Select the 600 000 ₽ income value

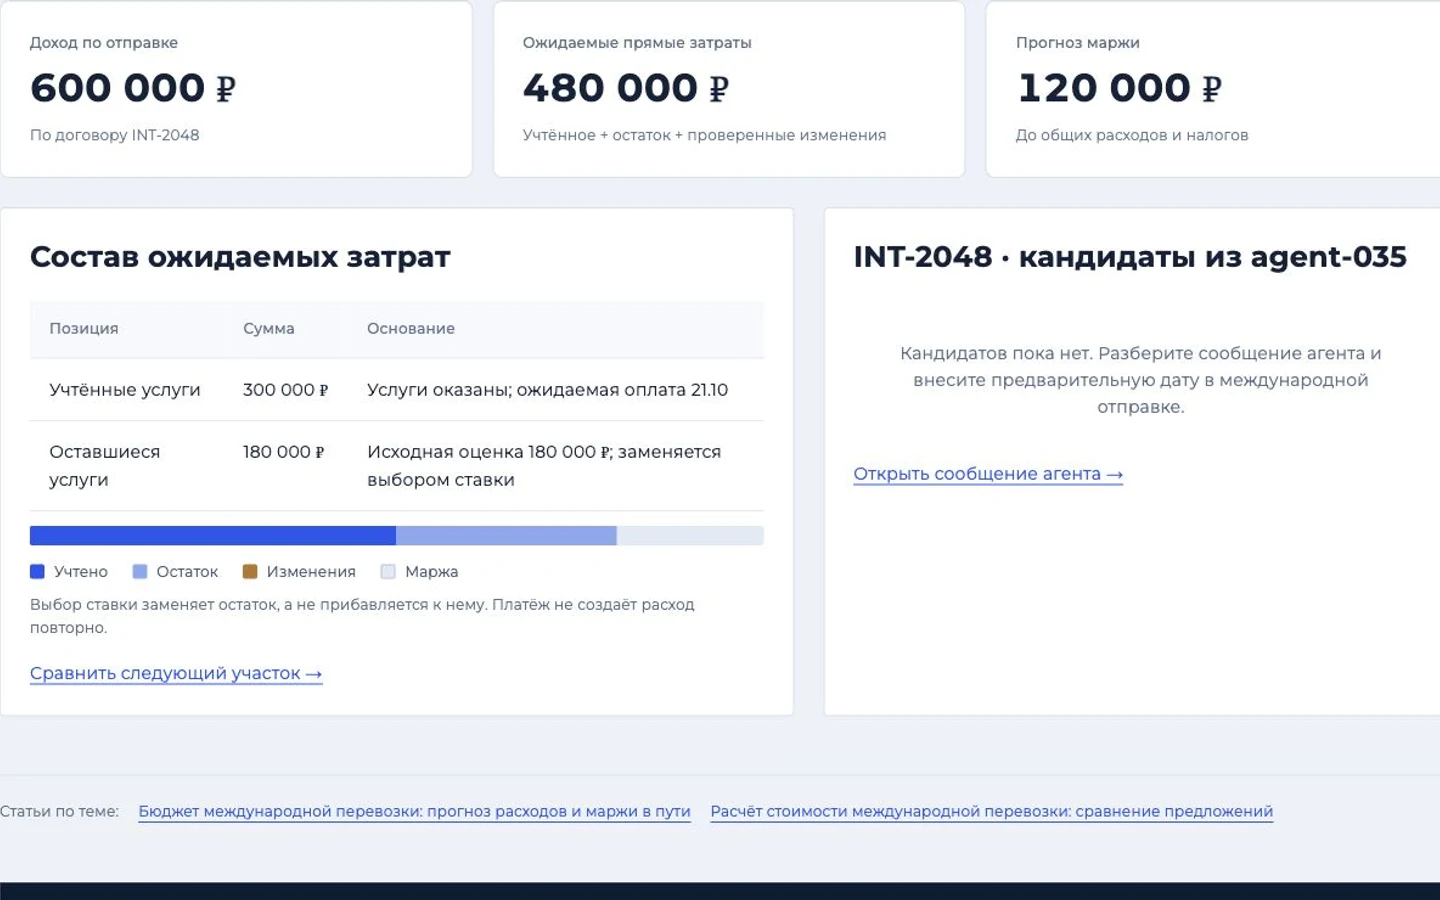pyautogui.click(x=133, y=88)
